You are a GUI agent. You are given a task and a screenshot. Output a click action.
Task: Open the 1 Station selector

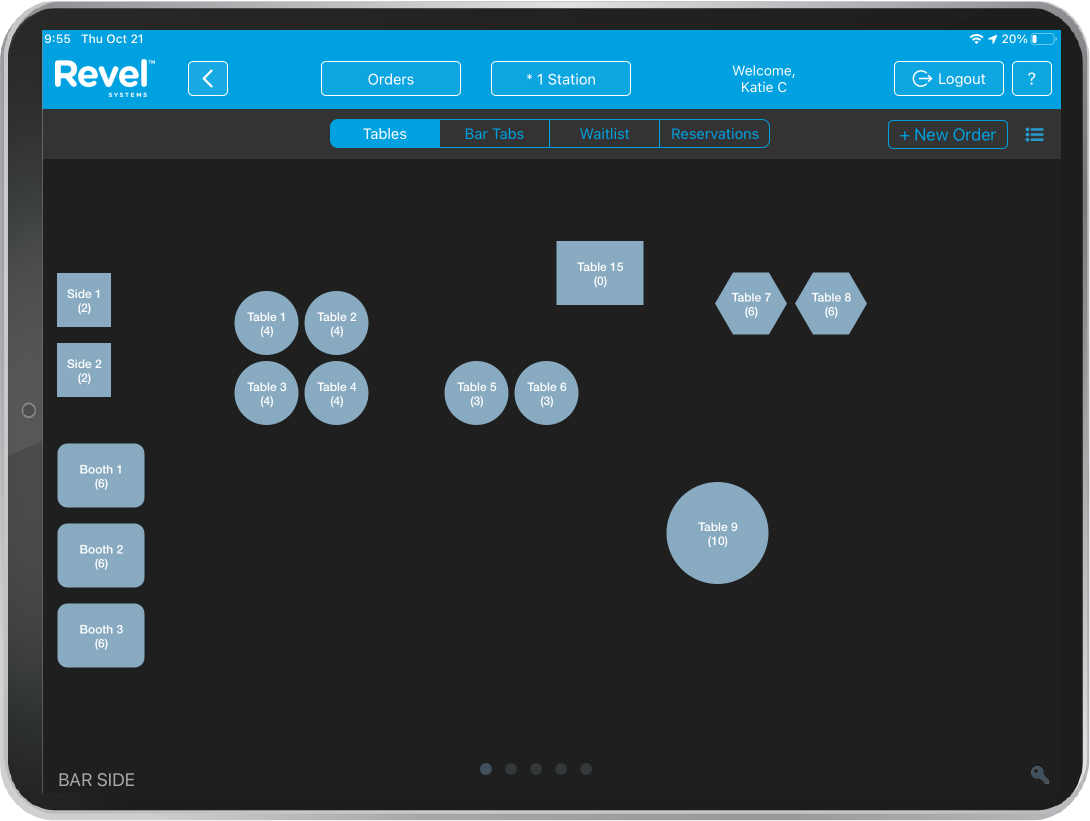[x=560, y=79]
